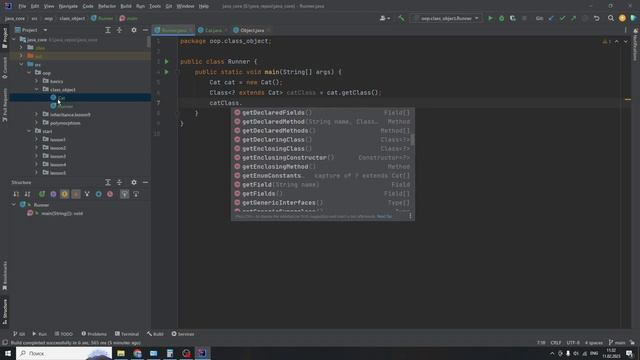Viewport: 640px width, 360px height.
Task: Run the oop.class_object.Runner configuration
Action: (490, 18)
